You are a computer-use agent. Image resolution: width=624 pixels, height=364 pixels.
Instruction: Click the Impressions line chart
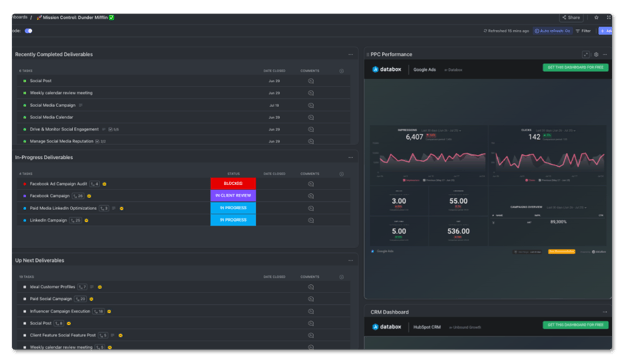click(x=432, y=161)
